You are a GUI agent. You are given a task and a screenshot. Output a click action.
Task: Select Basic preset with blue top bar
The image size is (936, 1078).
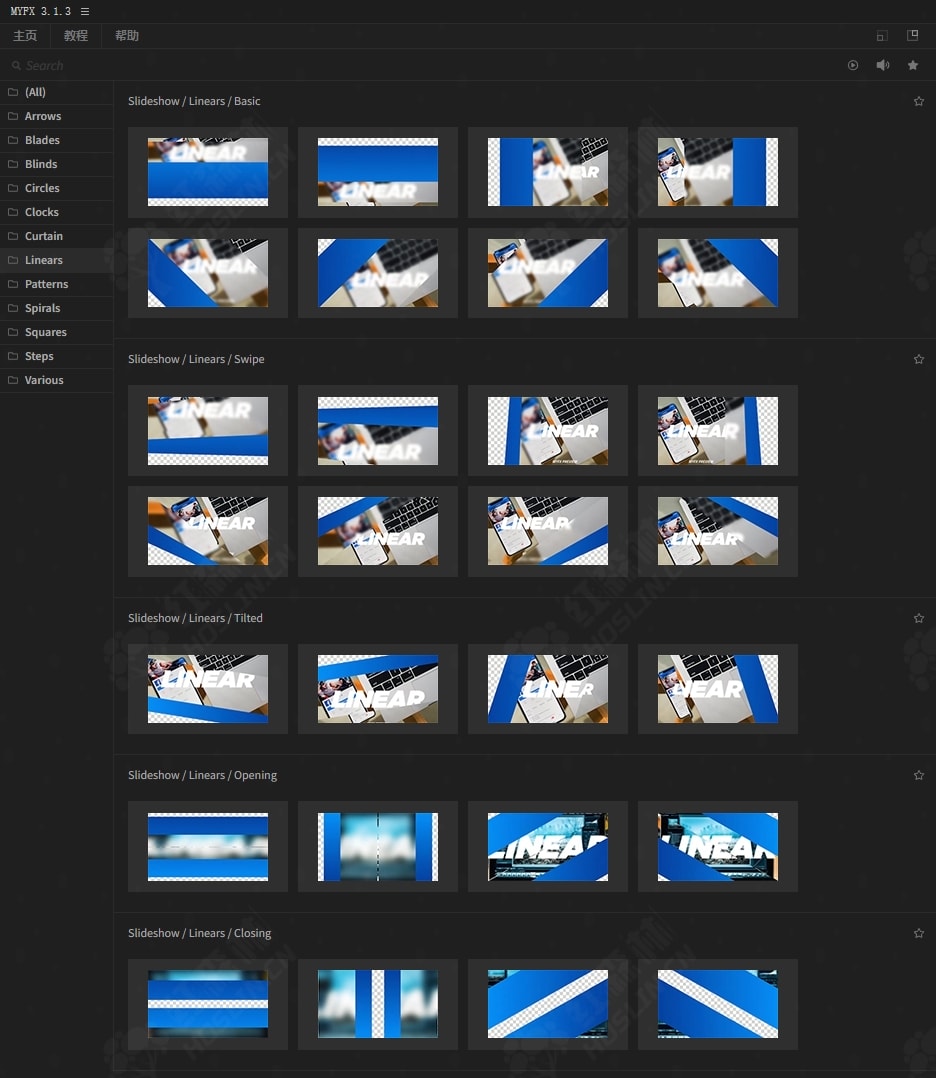coord(378,172)
